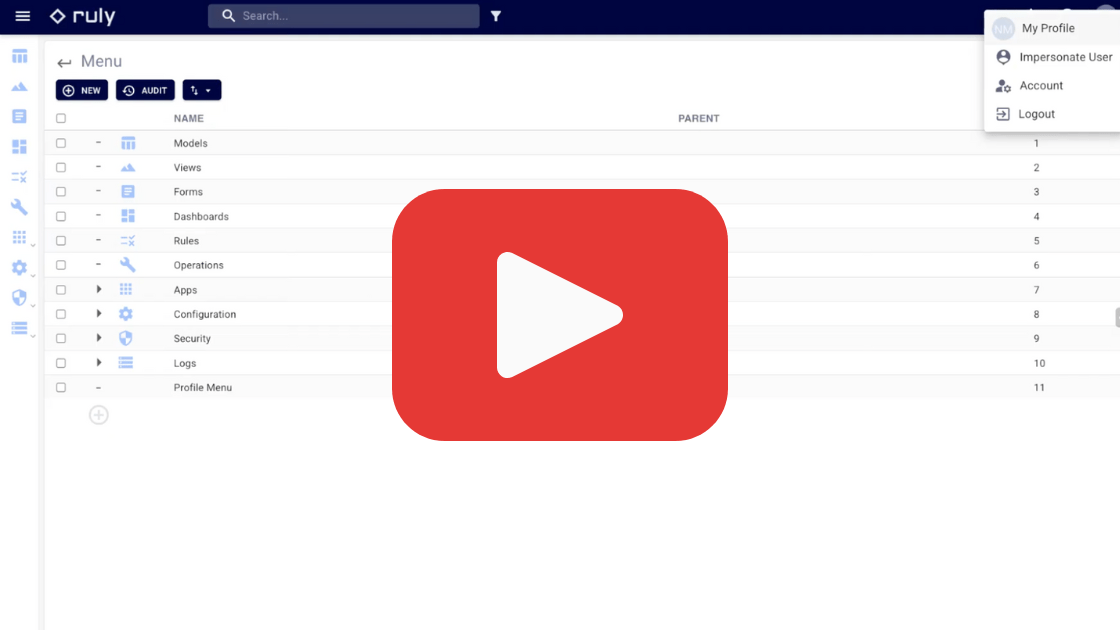Click the NEW button
The width and height of the screenshot is (1120, 630).
point(82,90)
